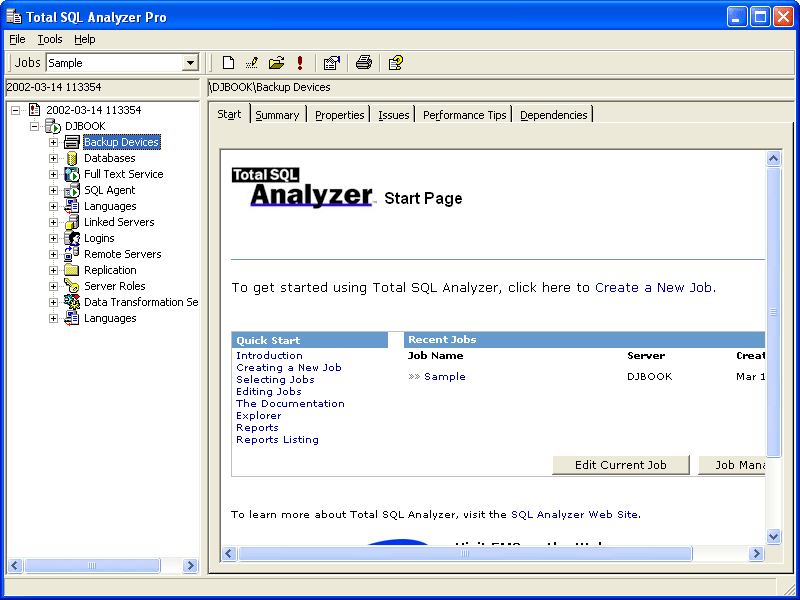
Task: Click the Linked Servers icon
Action: pos(72,222)
